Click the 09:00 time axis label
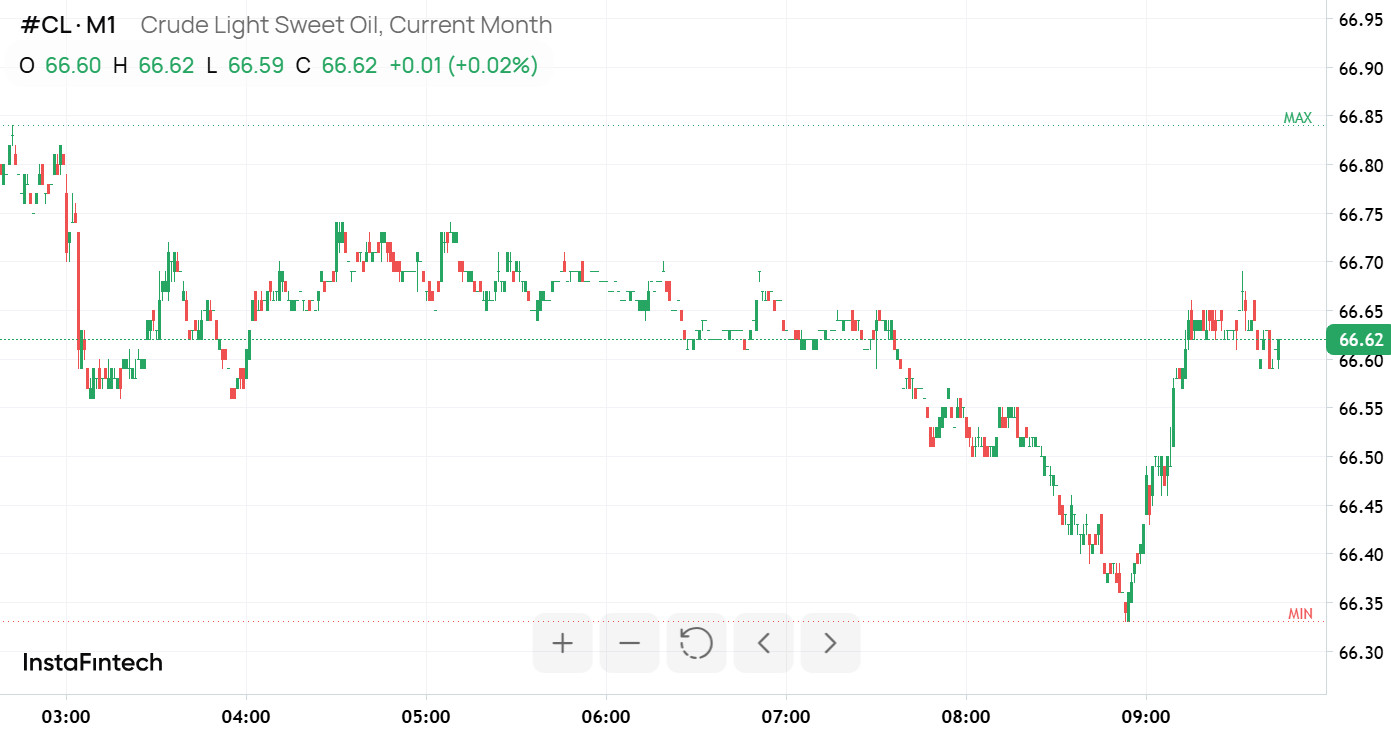 [1146, 716]
